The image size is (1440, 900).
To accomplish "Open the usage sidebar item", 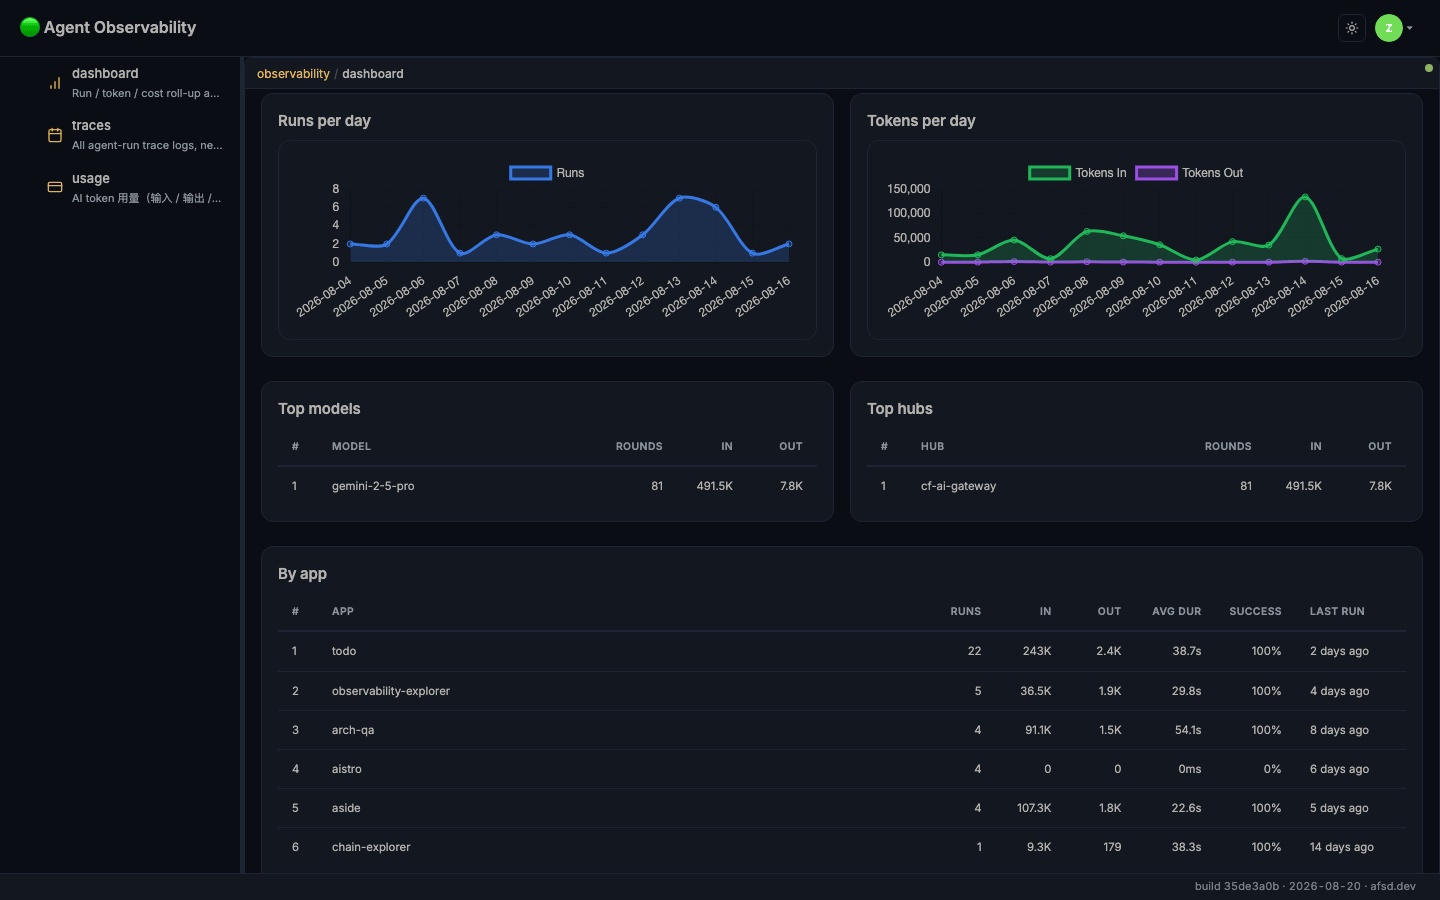I will [135, 188].
